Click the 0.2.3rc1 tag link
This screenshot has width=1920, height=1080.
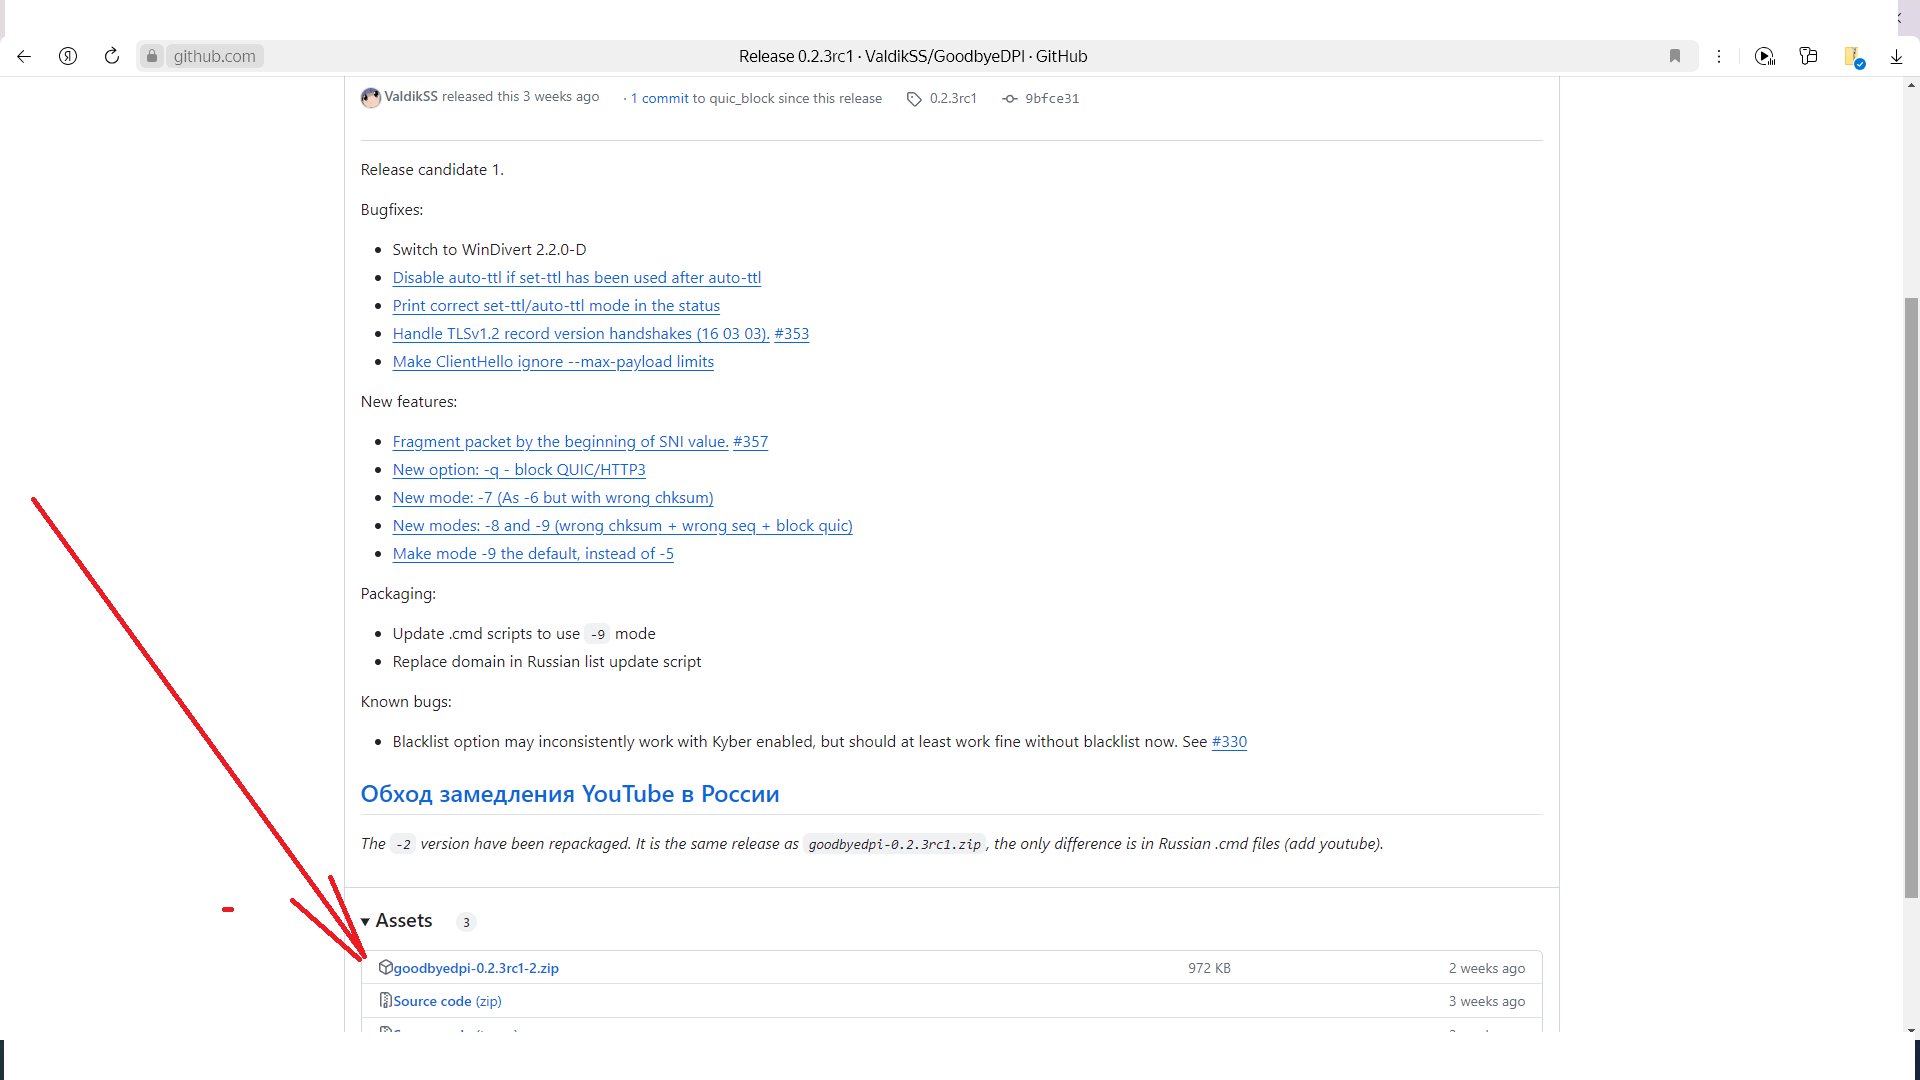coord(952,98)
